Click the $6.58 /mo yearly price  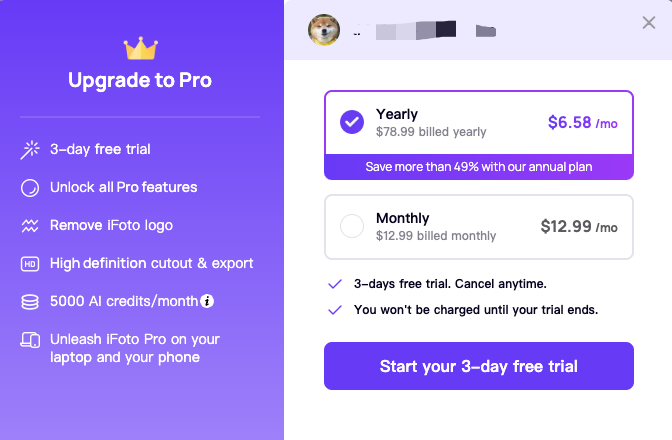[582, 123]
